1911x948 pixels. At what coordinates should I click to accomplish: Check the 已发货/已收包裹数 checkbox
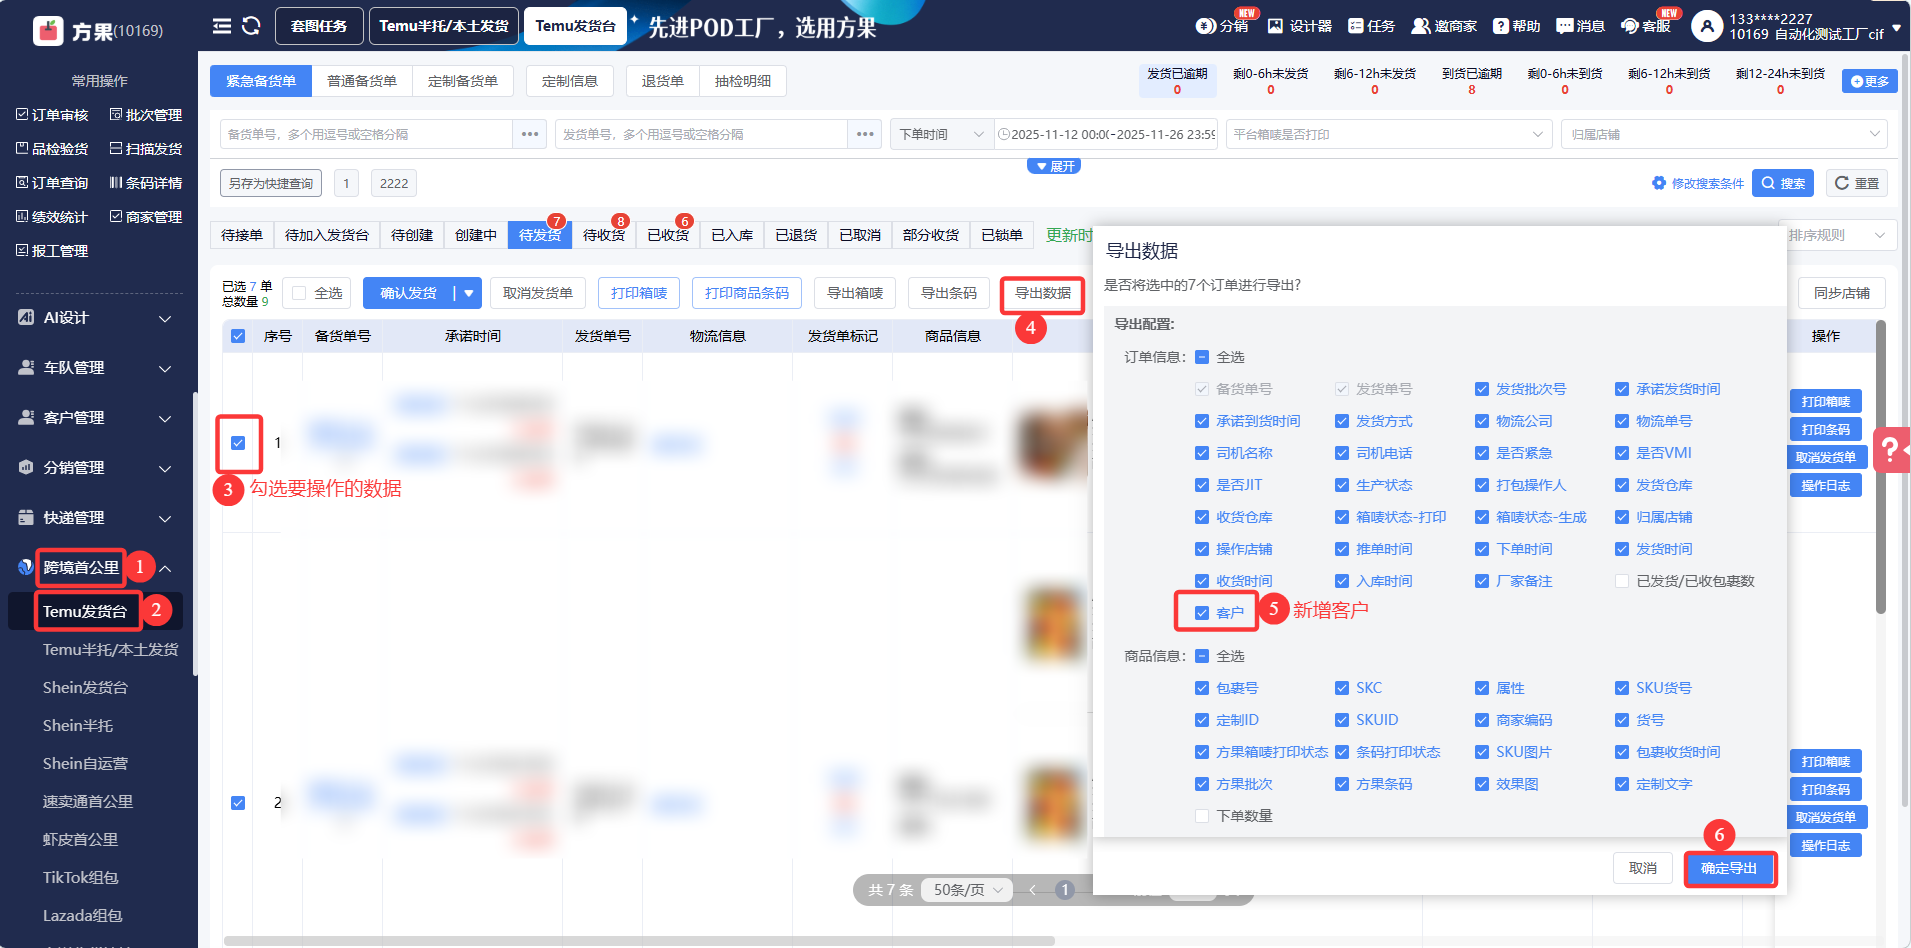coord(1622,581)
